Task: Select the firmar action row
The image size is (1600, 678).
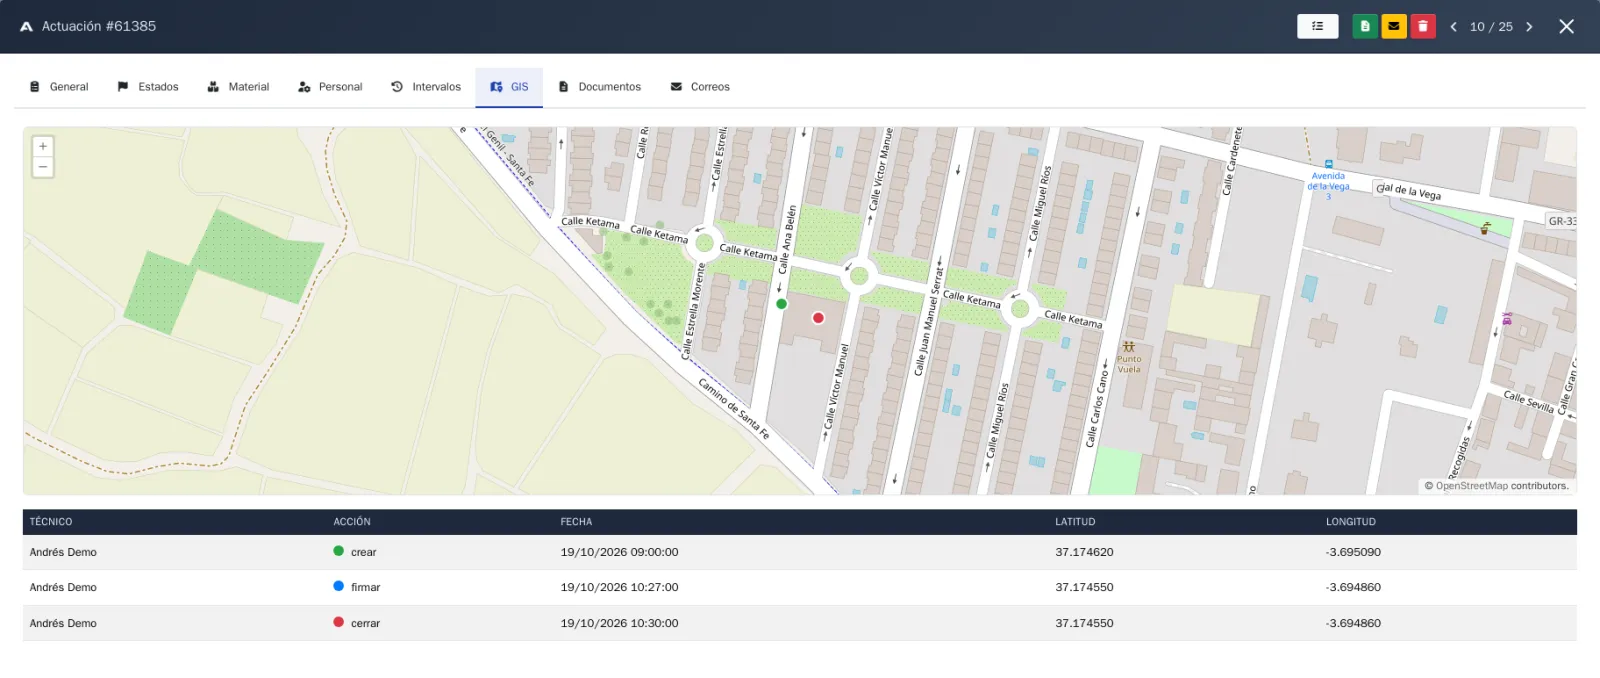Action: (x=800, y=587)
